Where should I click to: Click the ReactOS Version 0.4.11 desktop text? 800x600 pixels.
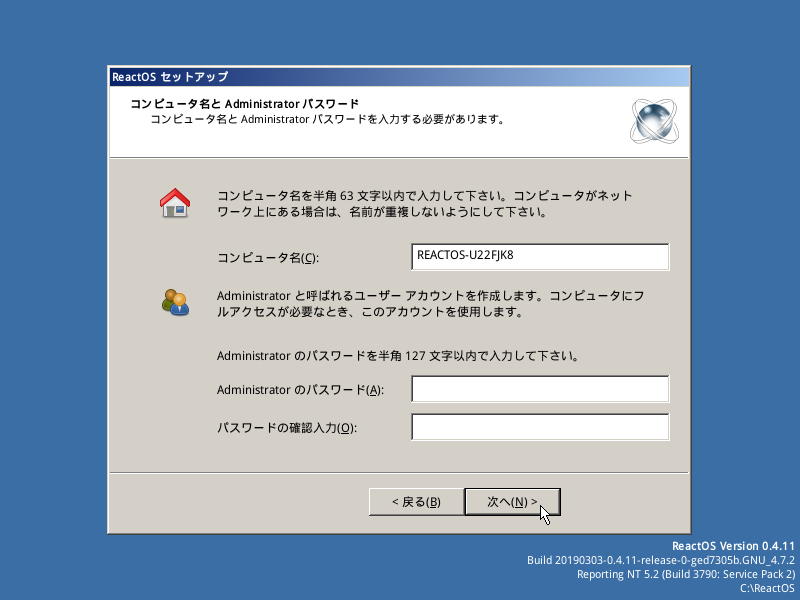733,546
